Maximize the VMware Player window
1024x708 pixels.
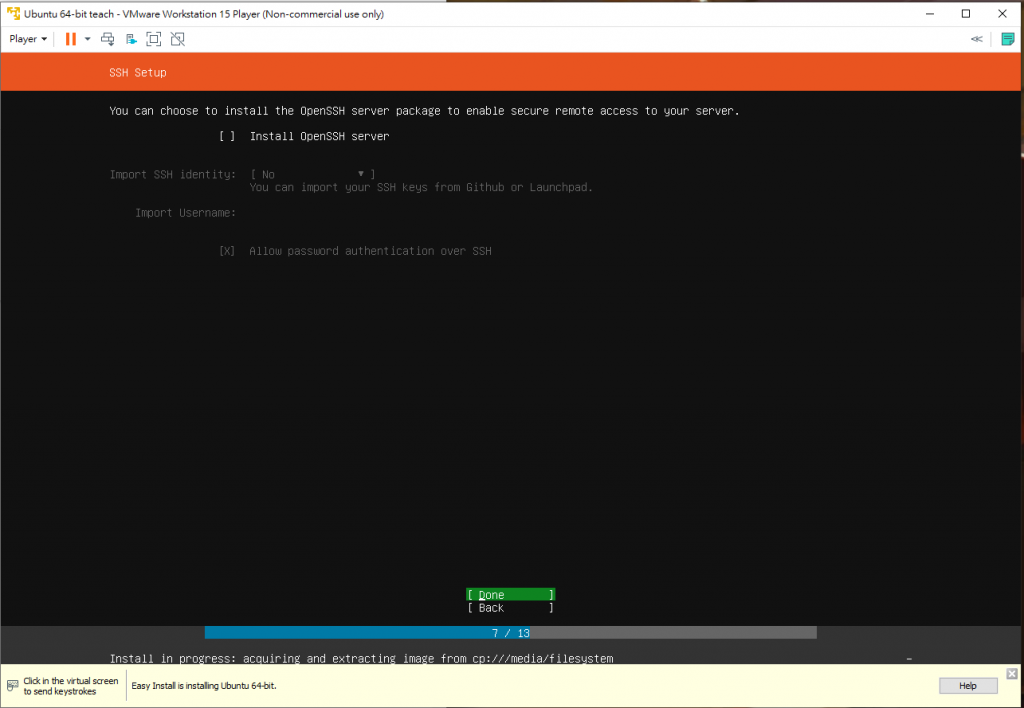pos(966,14)
